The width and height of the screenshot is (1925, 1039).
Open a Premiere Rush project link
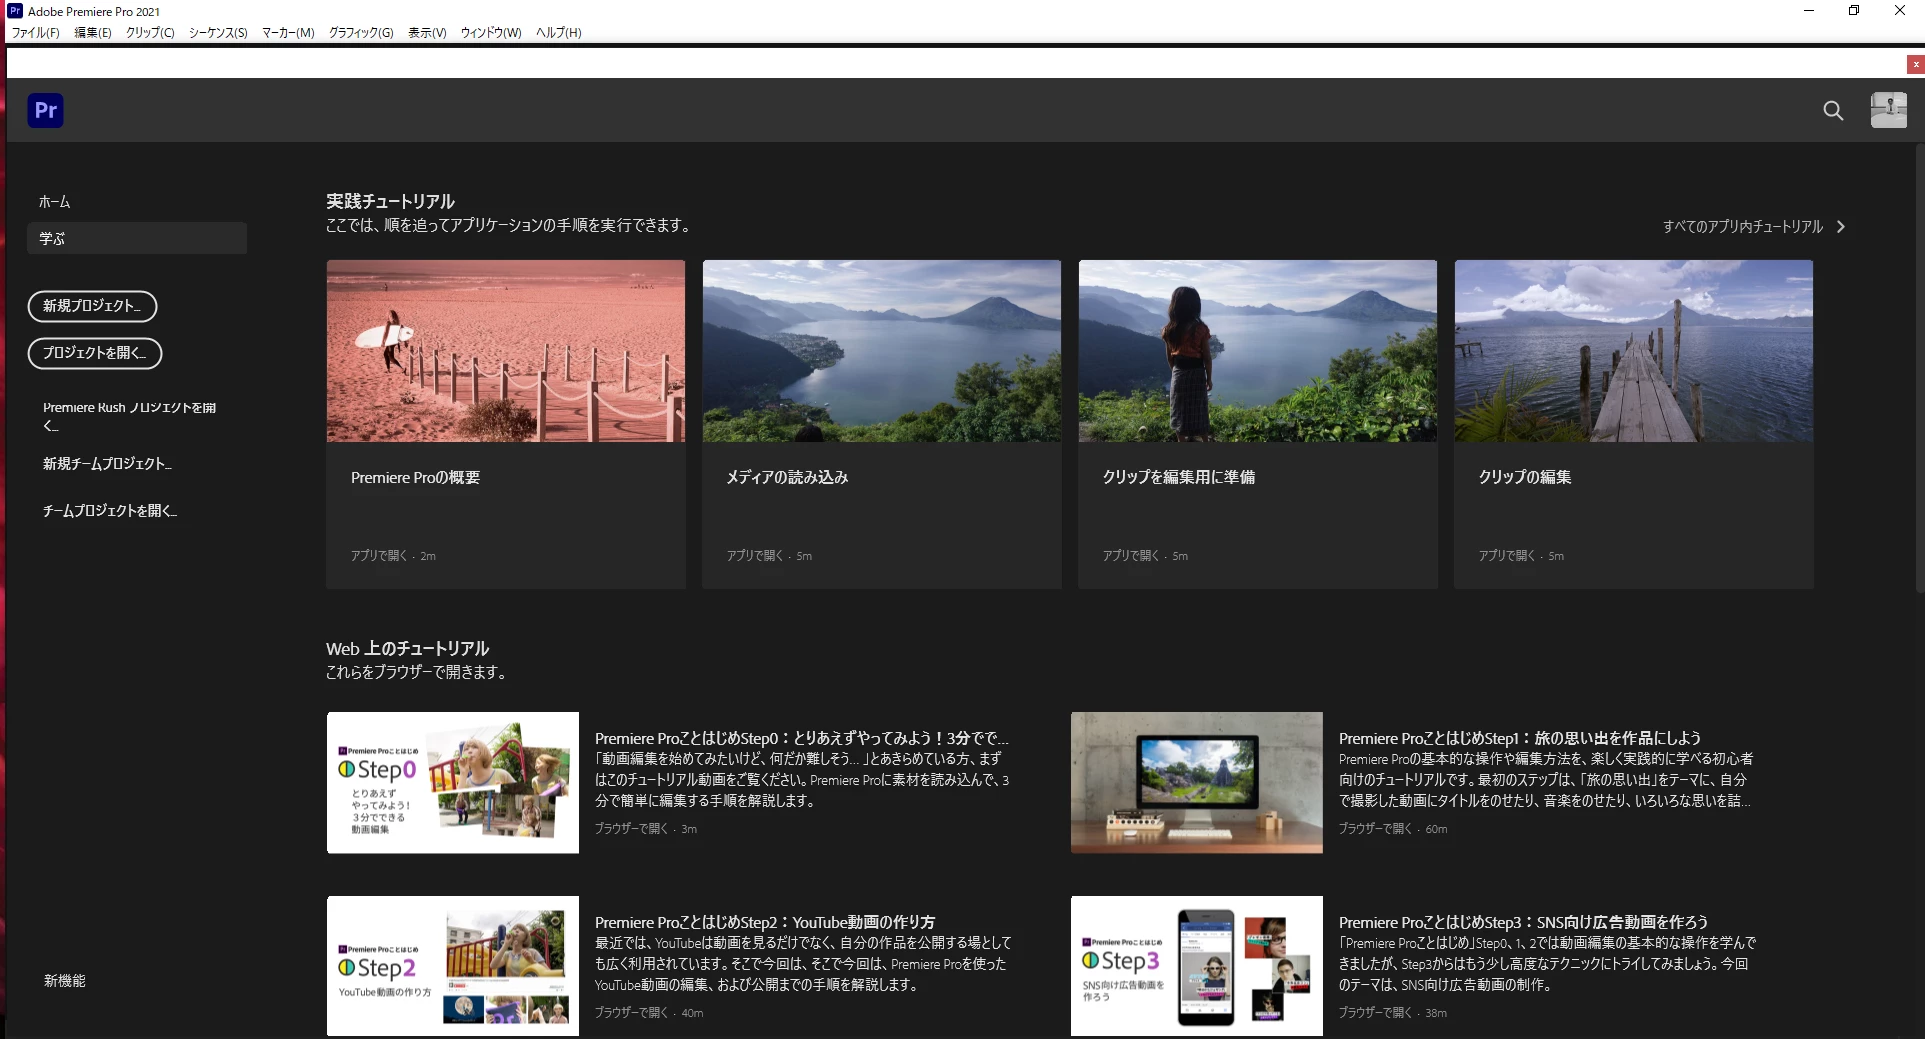129,416
